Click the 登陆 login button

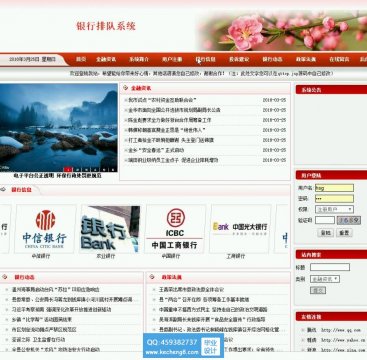coord(325,233)
